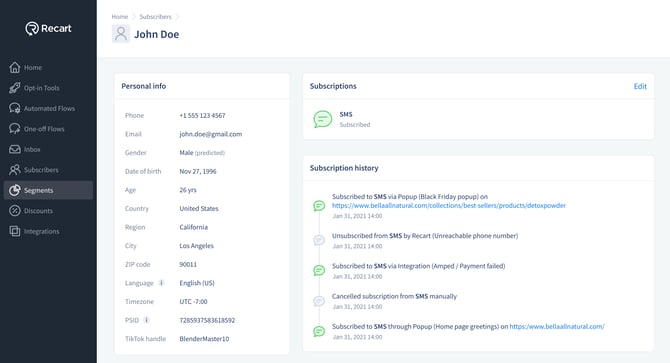Screen dimensions: 670x363
Task: Open the bellaallnatural.com homepage link
Action: pyautogui.click(x=557, y=326)
